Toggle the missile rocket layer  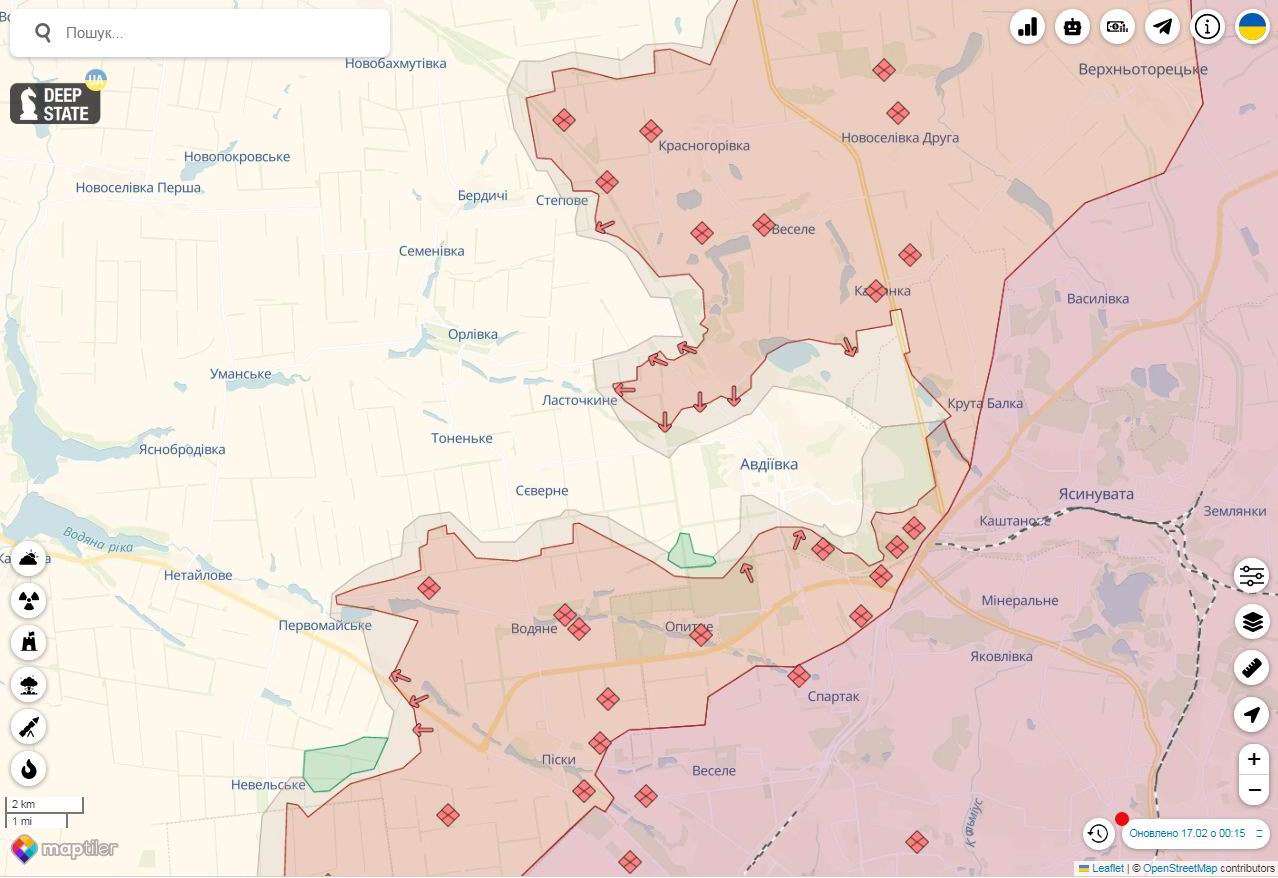click(x=29, y=727)
